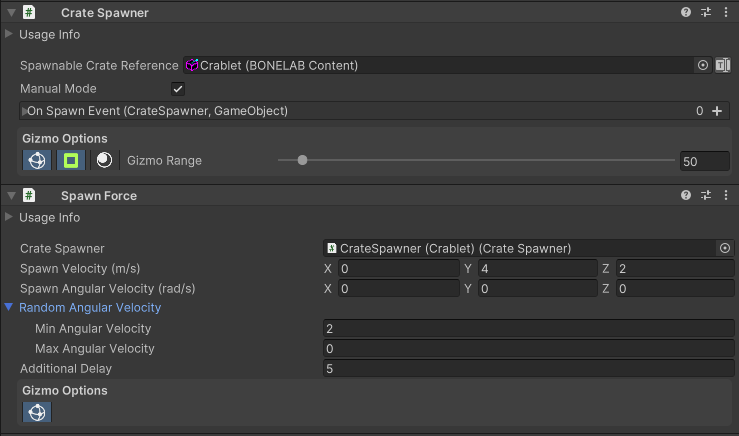Image resolution: width=739 pixels, height=436 pixels.
Task: Click Spawn Force help reference icon
Action: [x=686, y=196]
